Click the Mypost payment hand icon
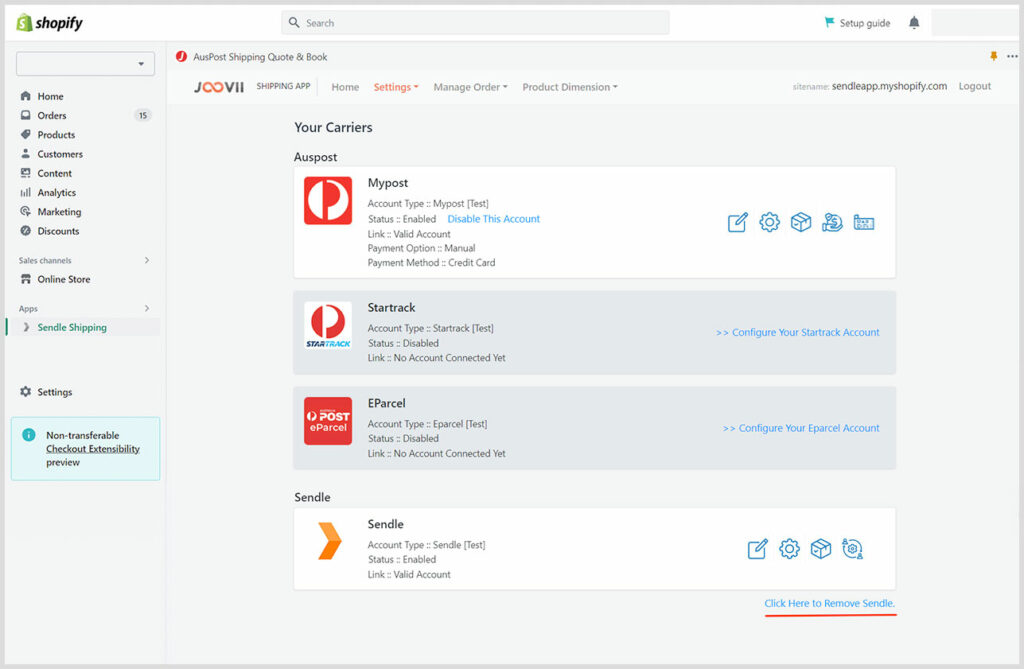This screenshot has width=1024, height=669. point(832,223)
